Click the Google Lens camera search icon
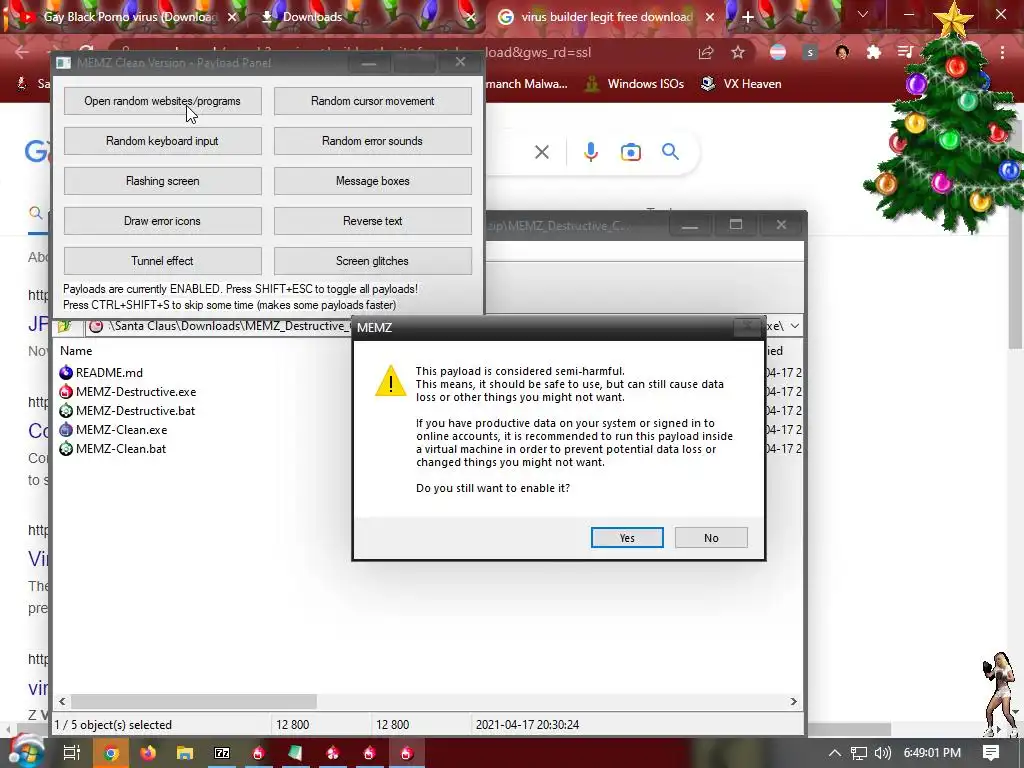 pyautogui.click(x=630, y=152)
